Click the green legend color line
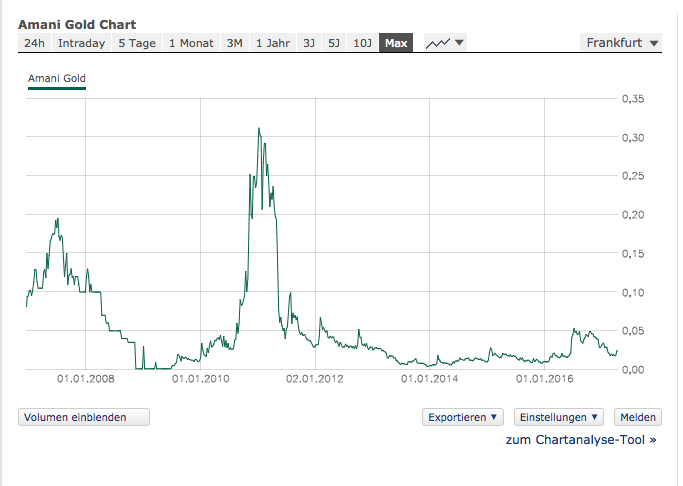The height and width of the screenshot is (486, 683). coord(57,88)
